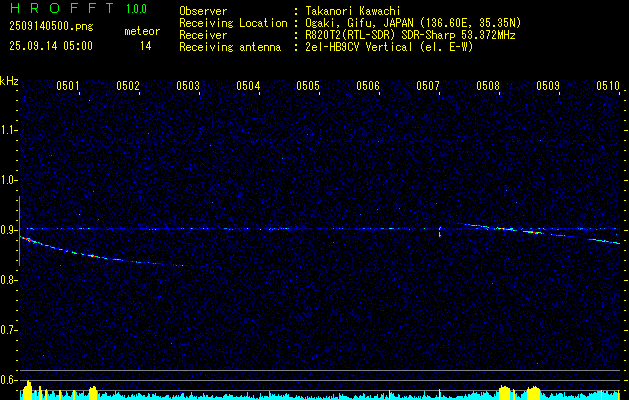Select the 0507 time marker
629x400 pixels.
[x=428, y=87]
